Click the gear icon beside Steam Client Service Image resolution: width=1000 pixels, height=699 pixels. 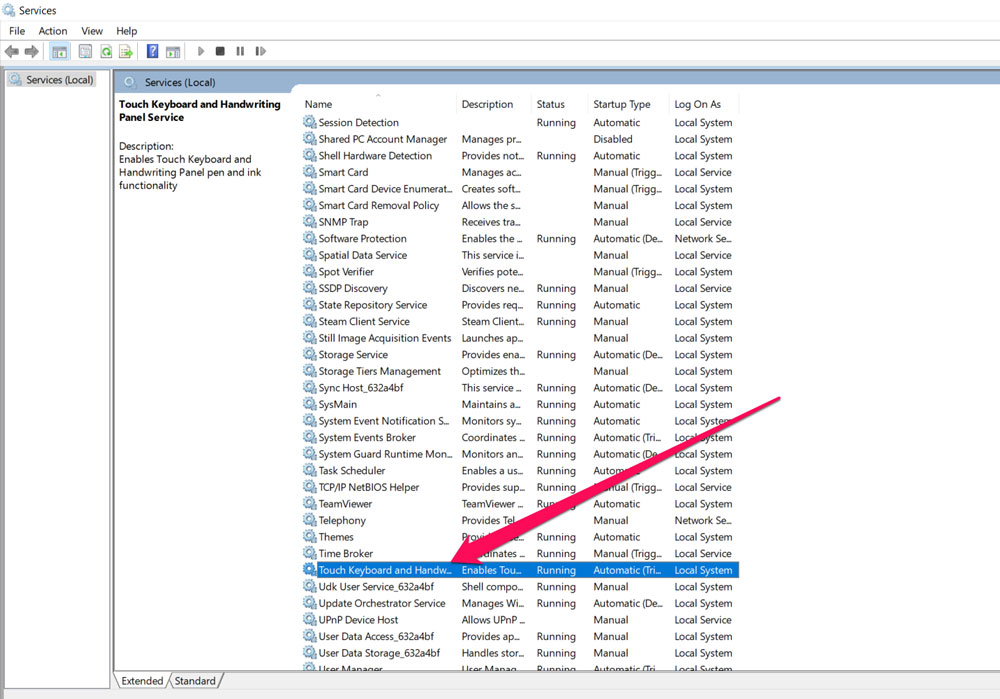click(310, 321)
